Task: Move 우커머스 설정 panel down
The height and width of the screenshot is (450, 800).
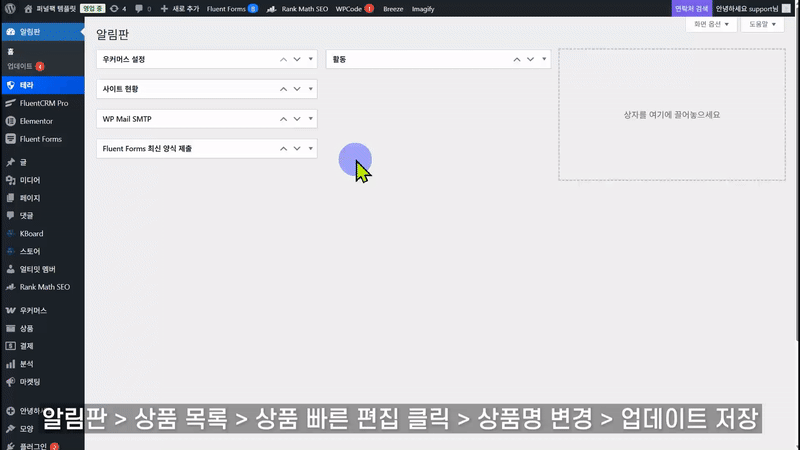Action: (297, 59)
